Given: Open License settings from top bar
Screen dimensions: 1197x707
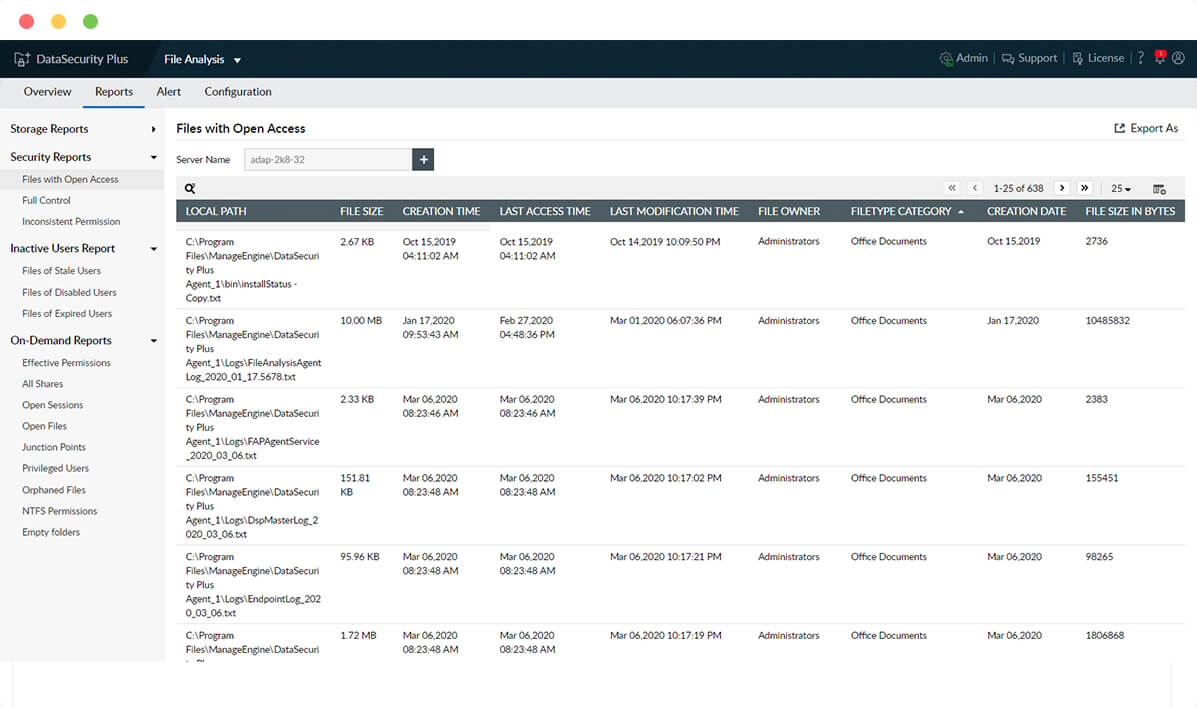Looking at the screenshot, I should [1097, 58].
